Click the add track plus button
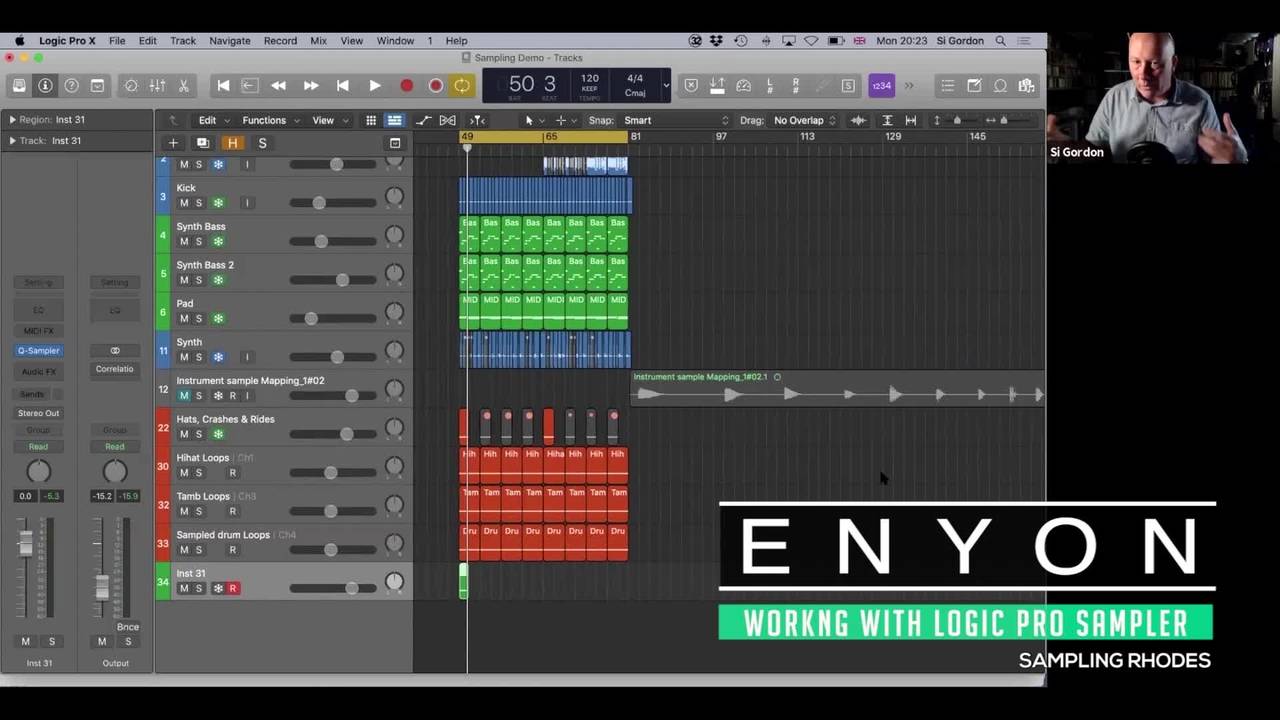Image resolution: width=1280 pixels, height=720 pixels. (173, 143)
